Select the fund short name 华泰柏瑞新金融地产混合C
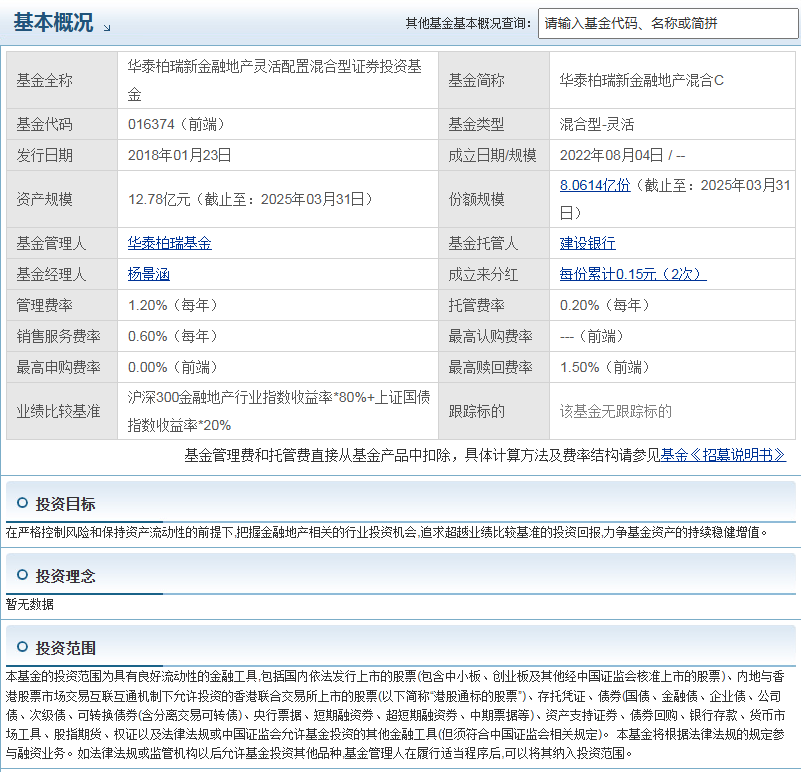Viewport: 801px width, 772px height. pyautogui.click(x=642, y=80)
